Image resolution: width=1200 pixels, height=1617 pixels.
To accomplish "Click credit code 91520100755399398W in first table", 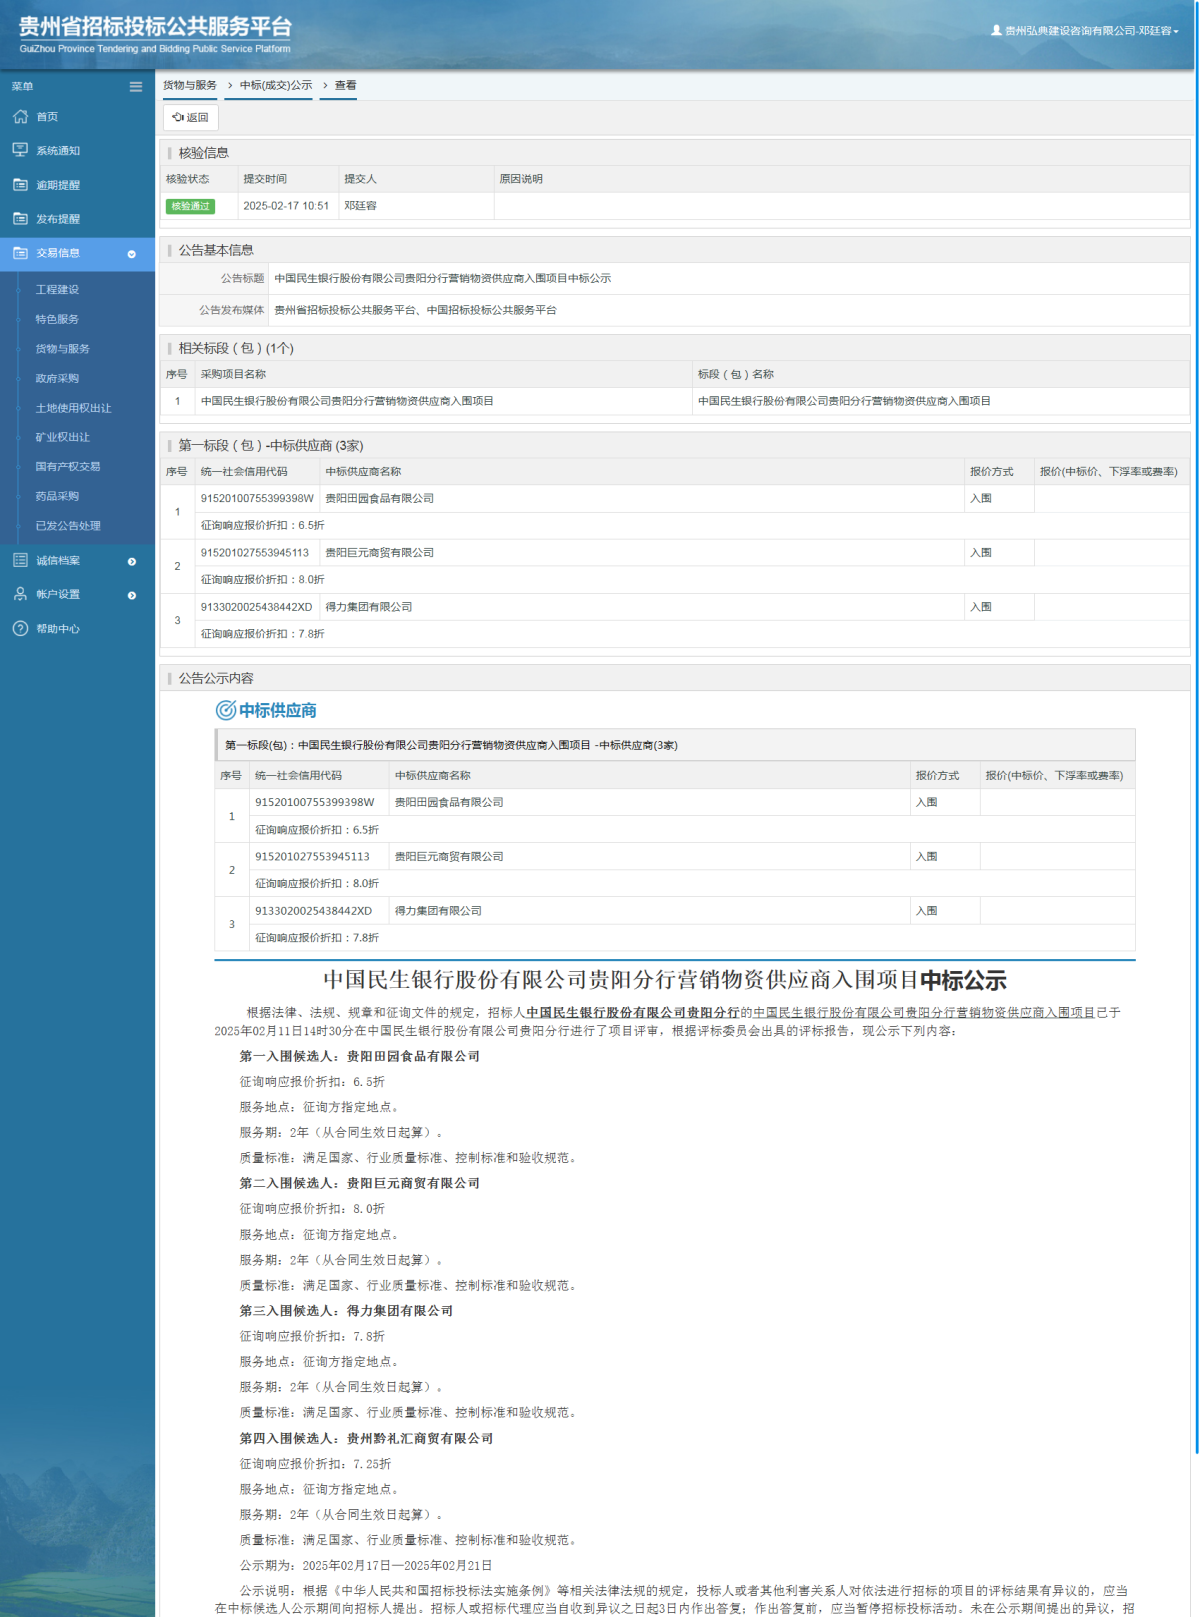I will click(x=257, y=498).
